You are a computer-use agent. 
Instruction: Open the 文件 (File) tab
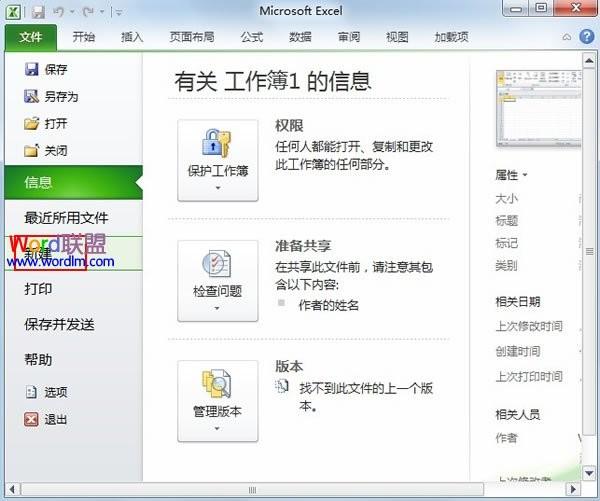(31, 37)
